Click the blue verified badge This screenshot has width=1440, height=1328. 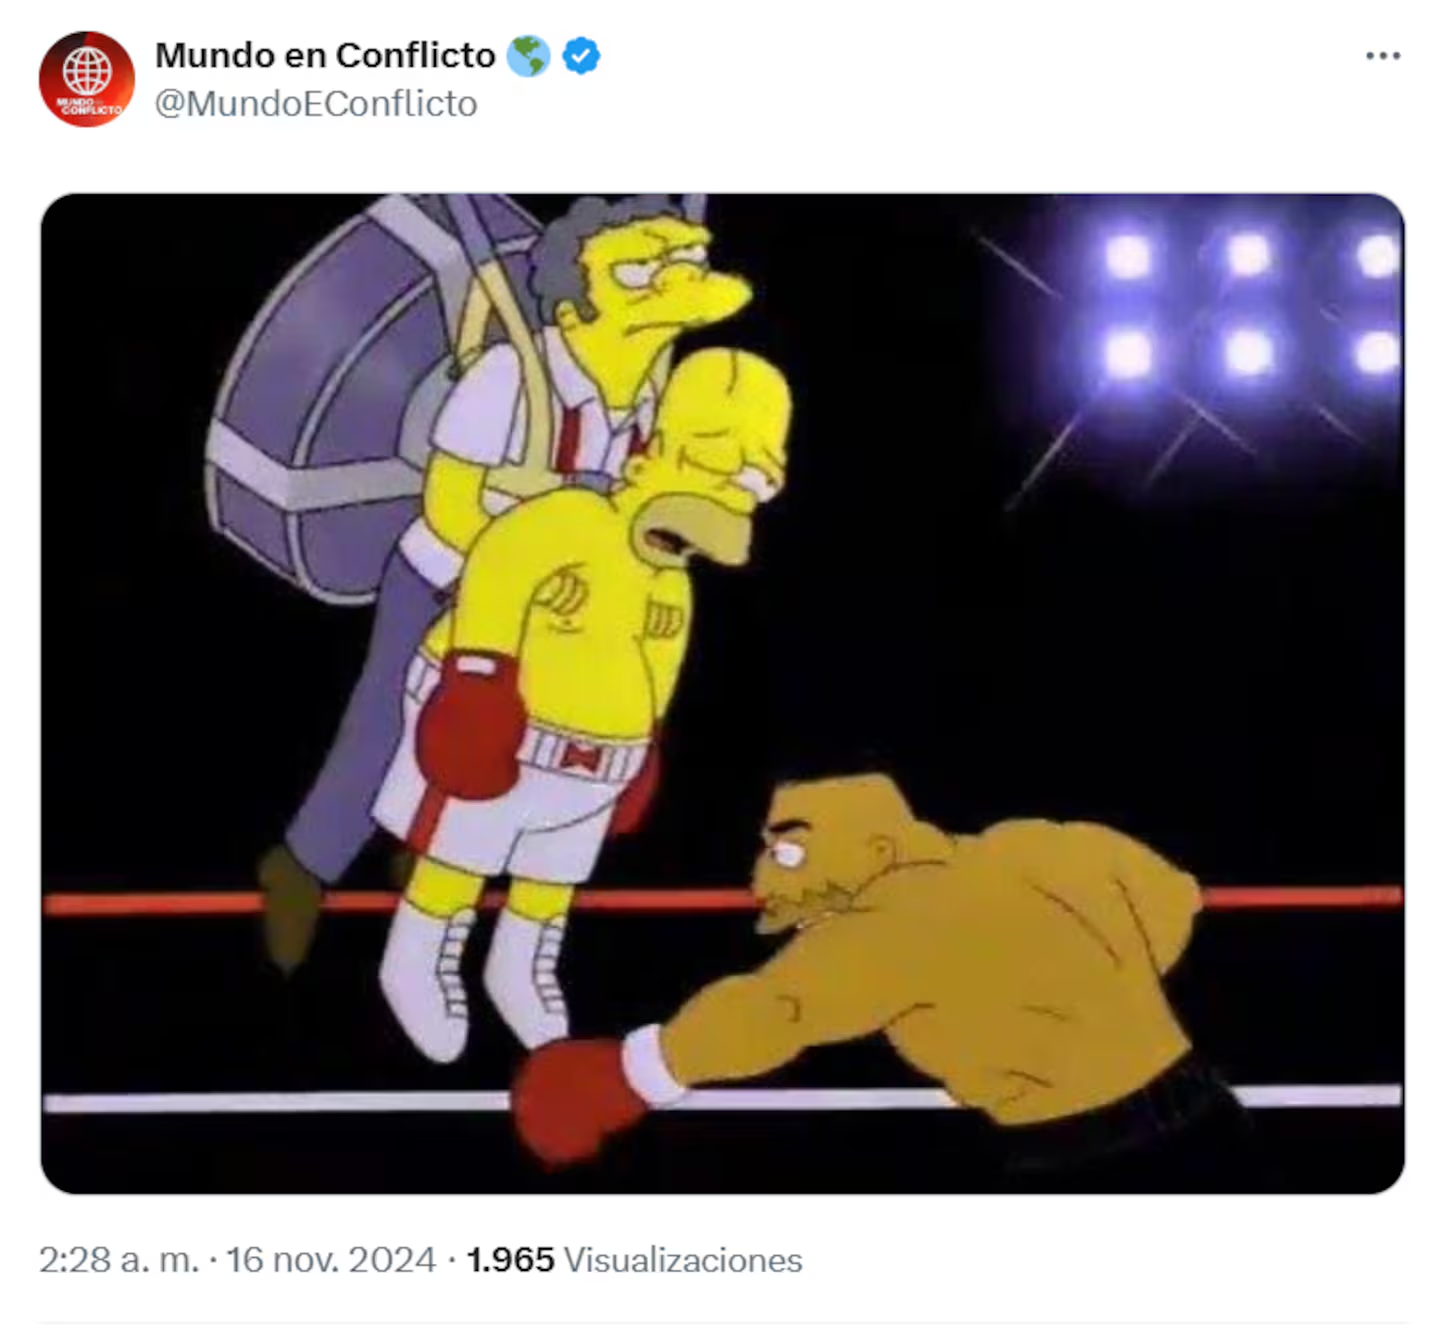click(x=581, y=56)
